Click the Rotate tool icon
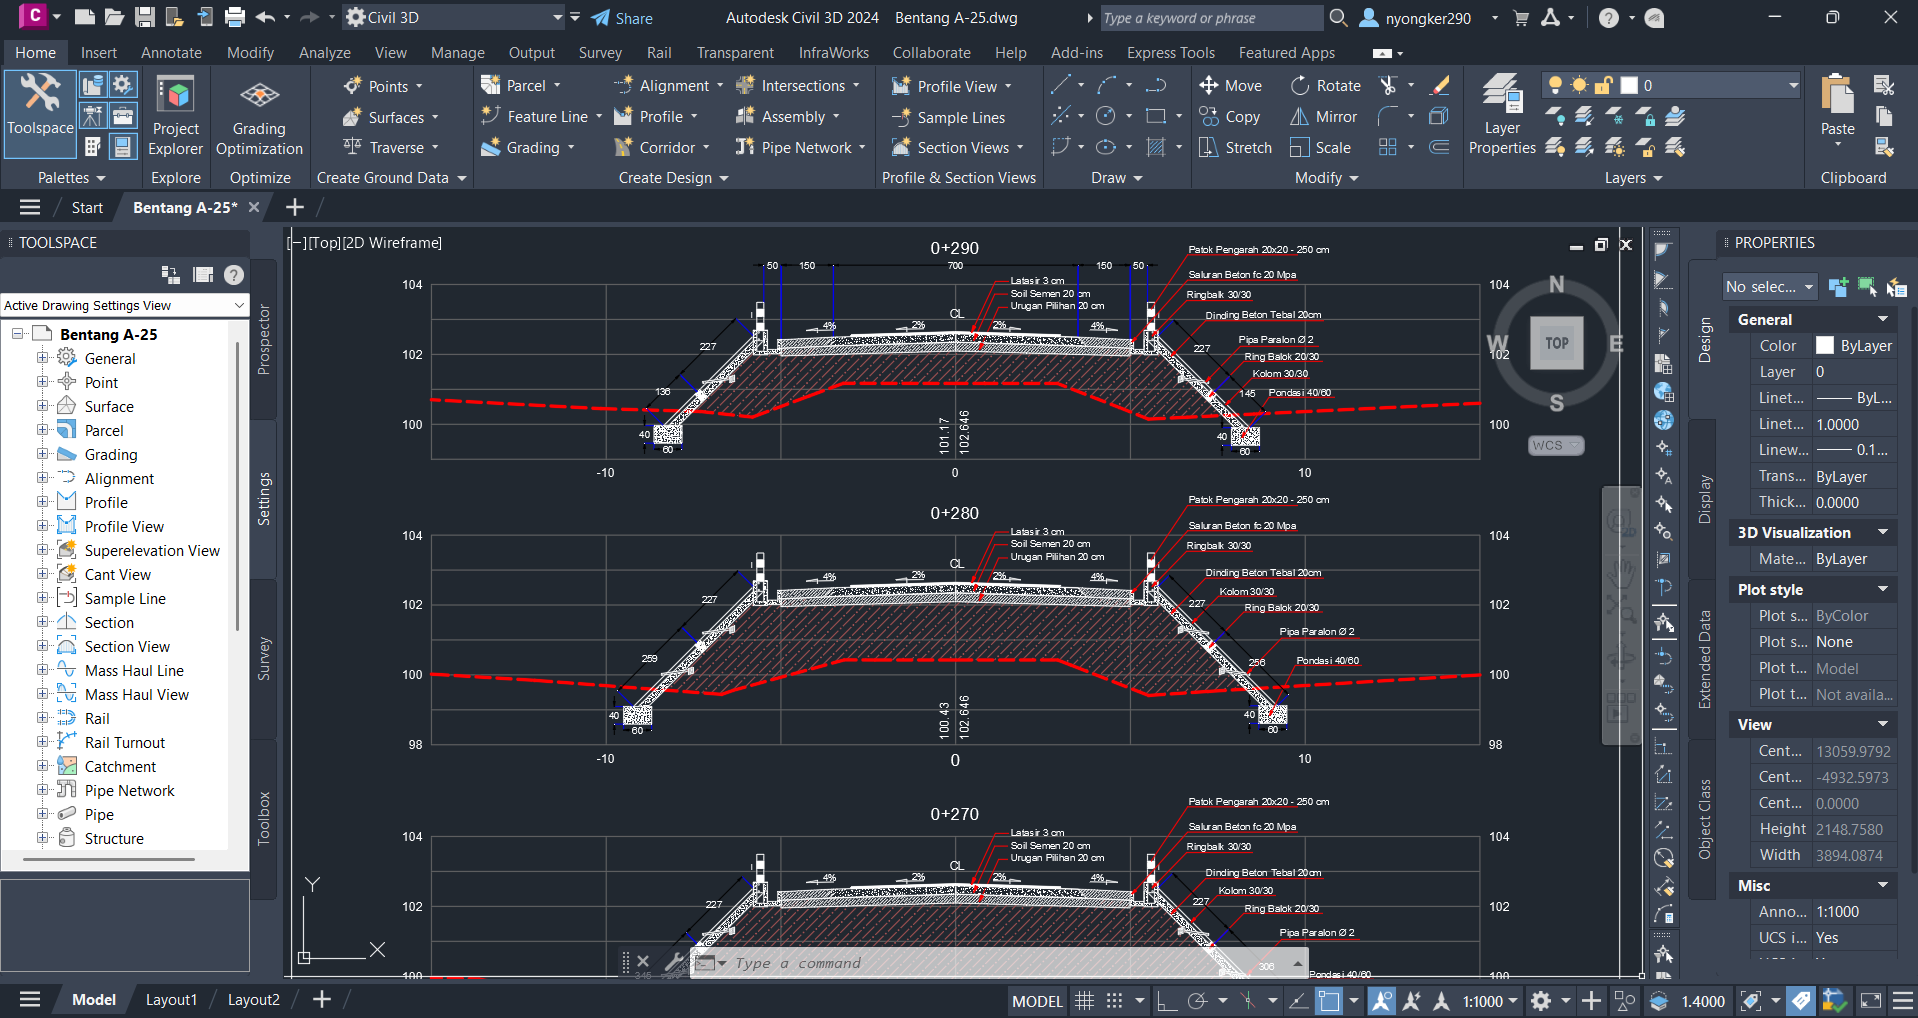The width and height of the screenshot is (1918, 1018). (x=1300, y=86)
